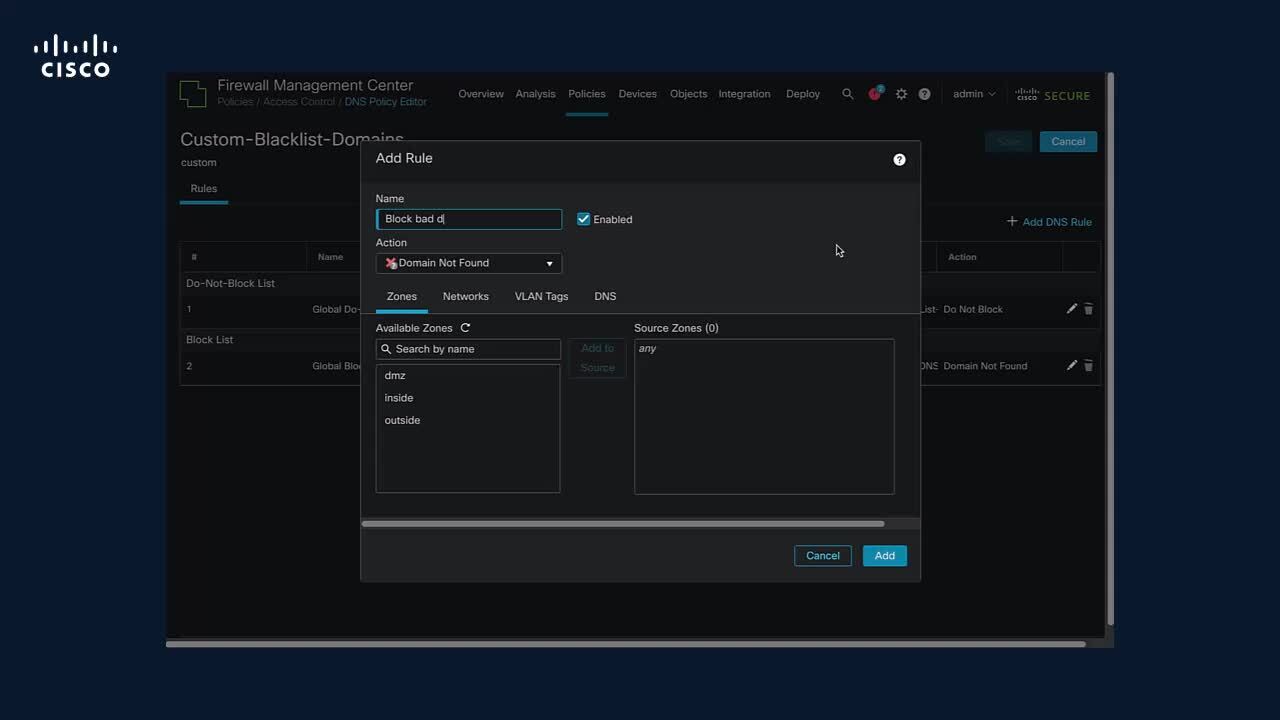
Task: Switch to the DNS tab
Action: coord(605,296)
